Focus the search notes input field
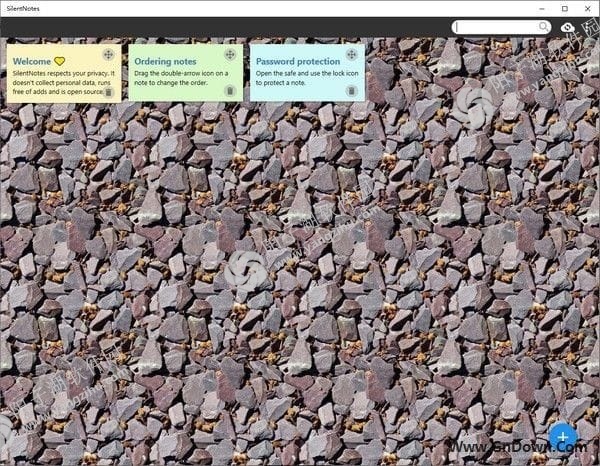Screen dimensions: 600x466 (x=495, y=27)
